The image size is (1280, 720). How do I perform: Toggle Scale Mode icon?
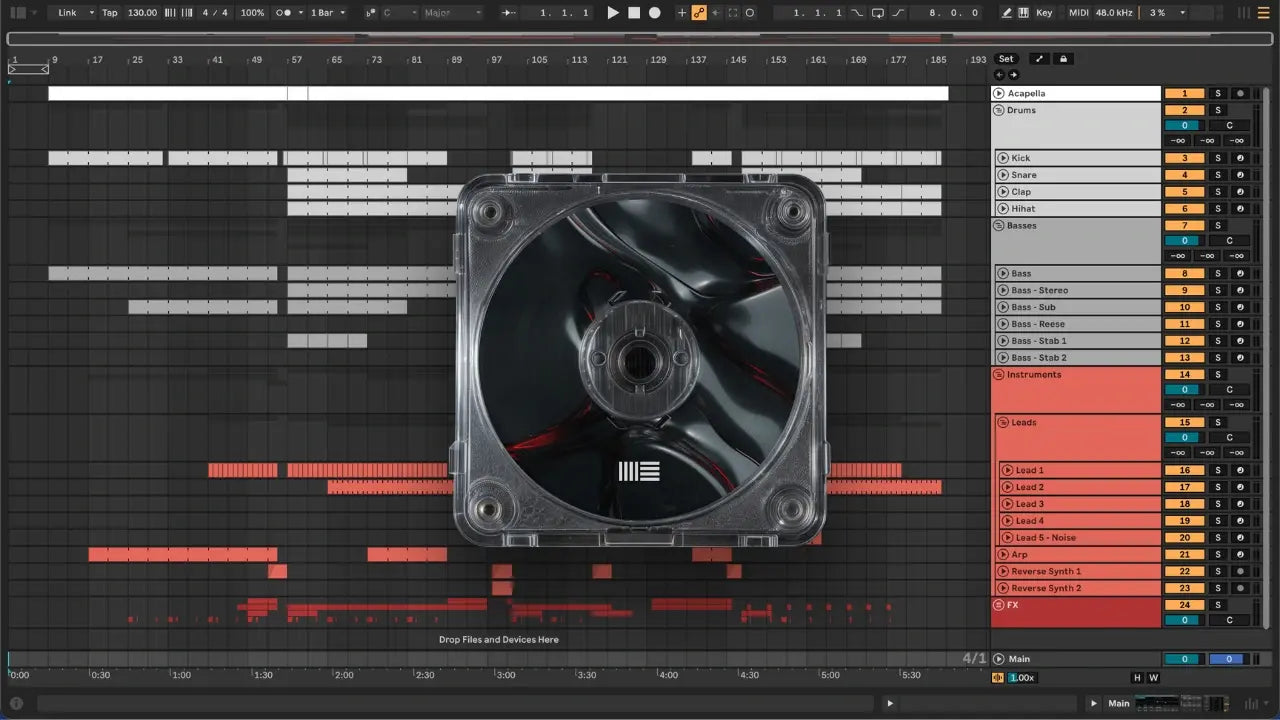(x=371, y=13)
